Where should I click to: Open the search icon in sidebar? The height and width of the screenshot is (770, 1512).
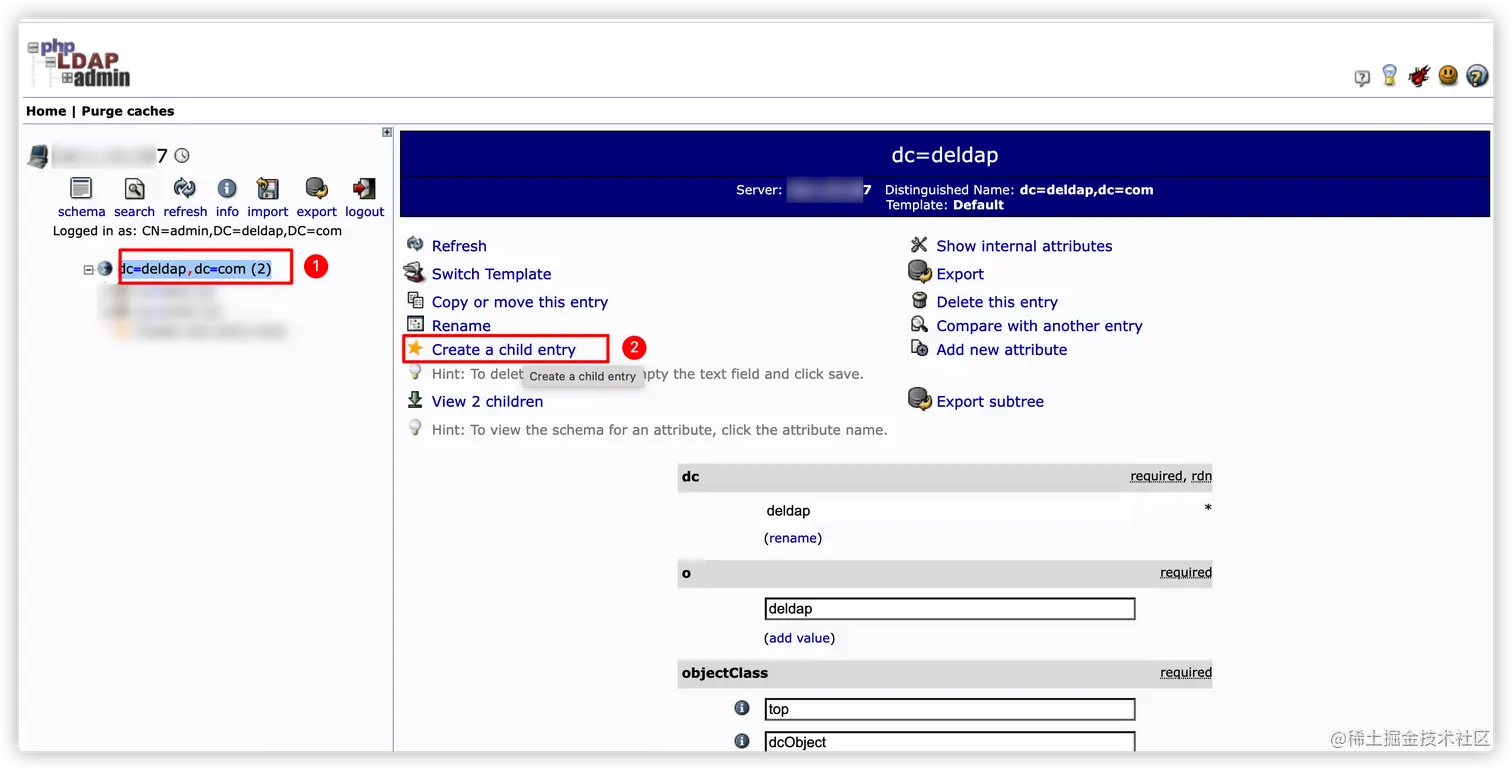(x=134, y=188)
